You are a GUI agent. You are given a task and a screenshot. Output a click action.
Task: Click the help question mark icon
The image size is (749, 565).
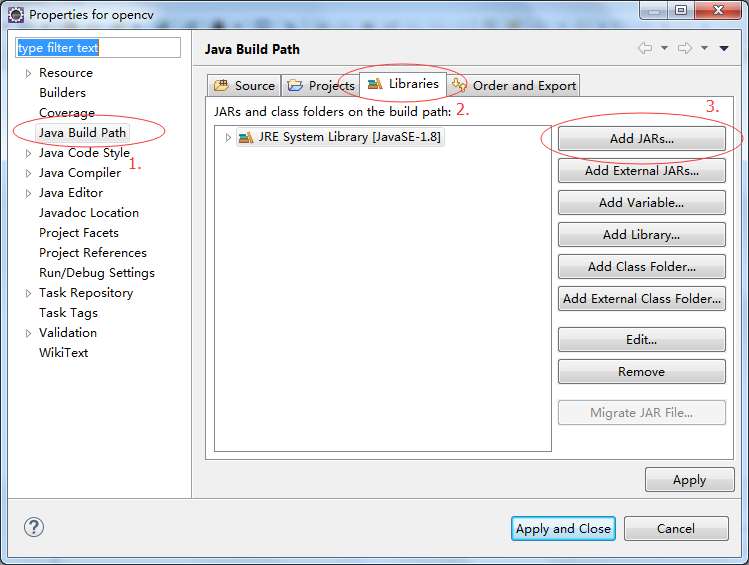(34, 527)
